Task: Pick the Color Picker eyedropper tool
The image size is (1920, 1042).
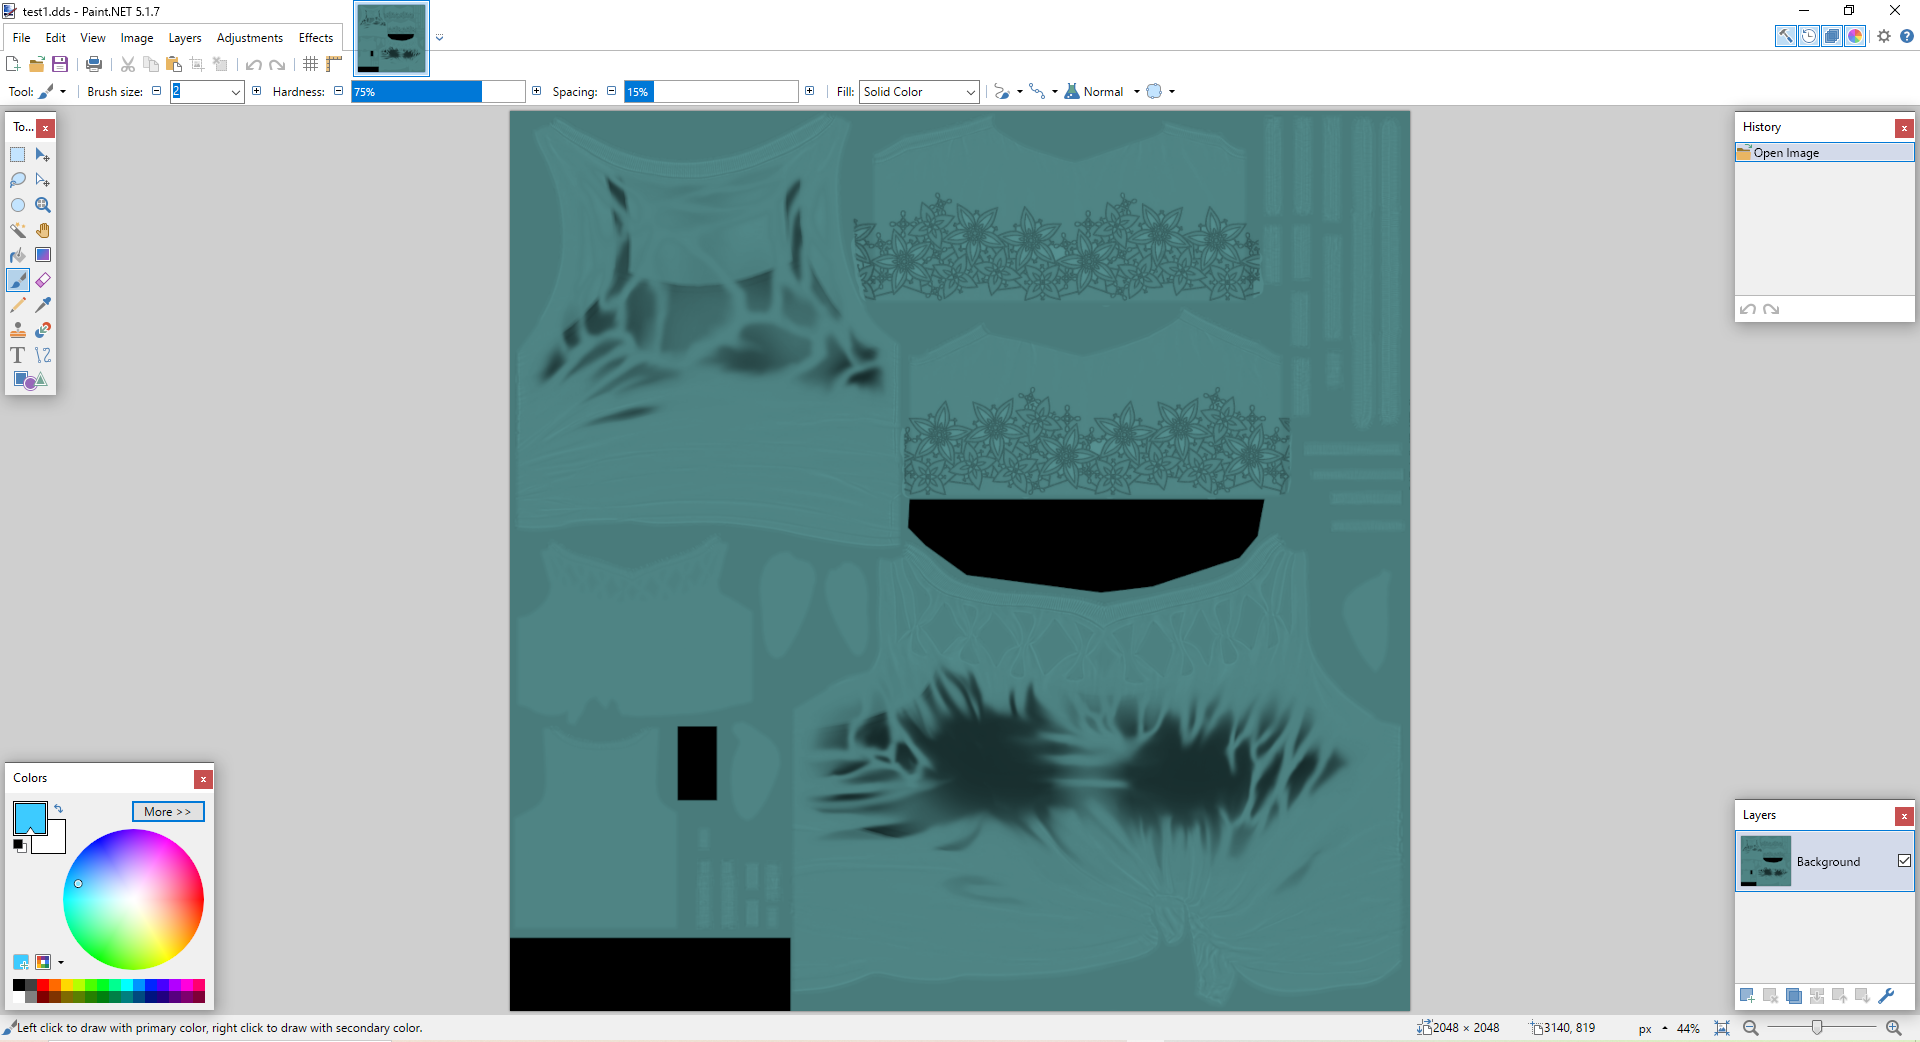Action: [x=43, y=305]
